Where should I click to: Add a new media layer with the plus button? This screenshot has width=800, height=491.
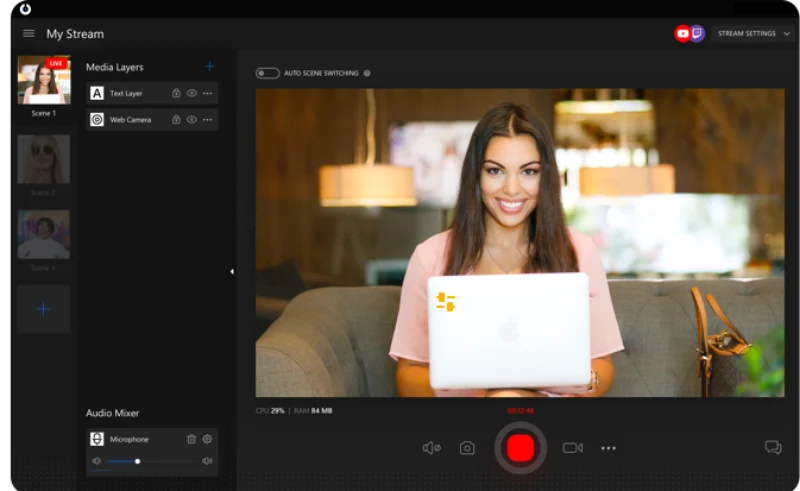[210, 67]
